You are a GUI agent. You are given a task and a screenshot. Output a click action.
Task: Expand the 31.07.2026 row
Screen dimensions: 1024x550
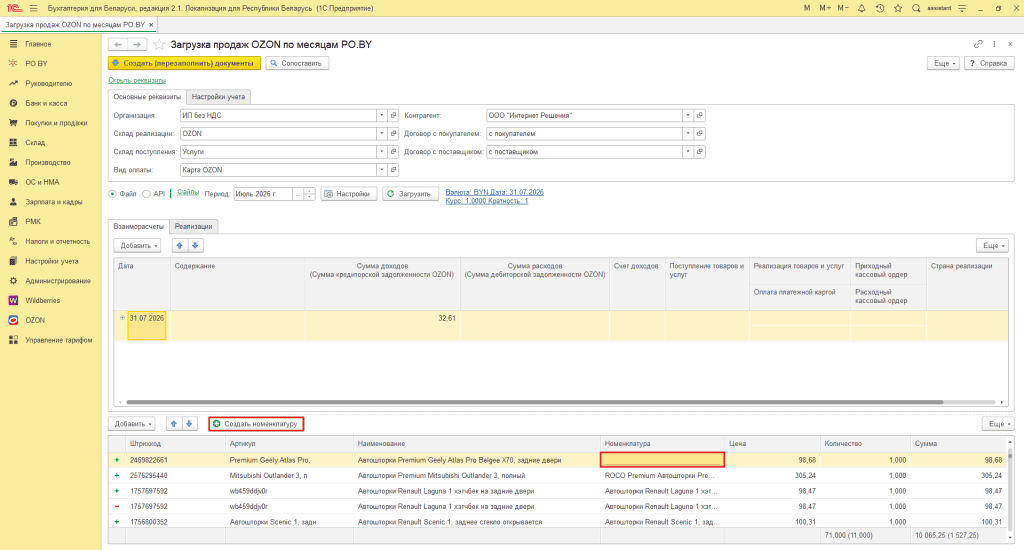(122, 318)
